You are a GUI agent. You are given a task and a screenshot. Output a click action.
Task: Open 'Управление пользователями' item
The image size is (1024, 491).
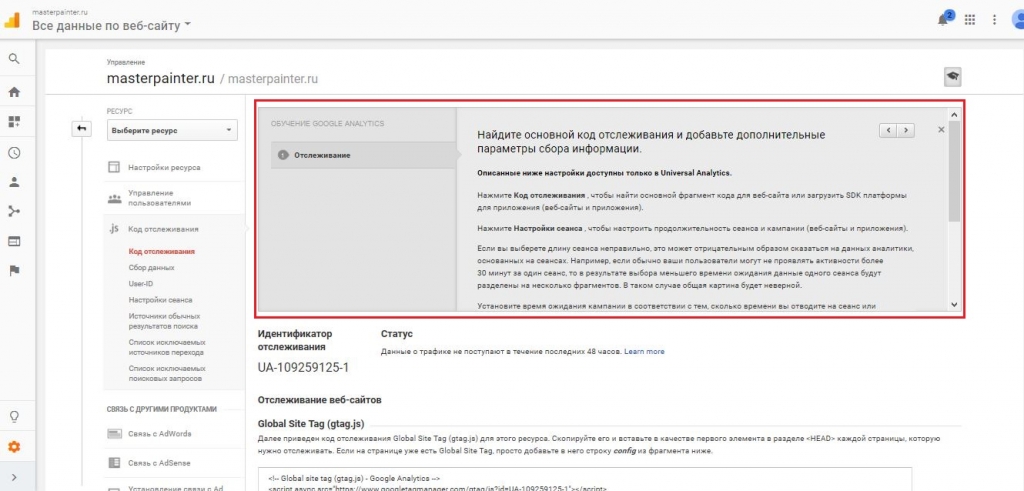160,198
